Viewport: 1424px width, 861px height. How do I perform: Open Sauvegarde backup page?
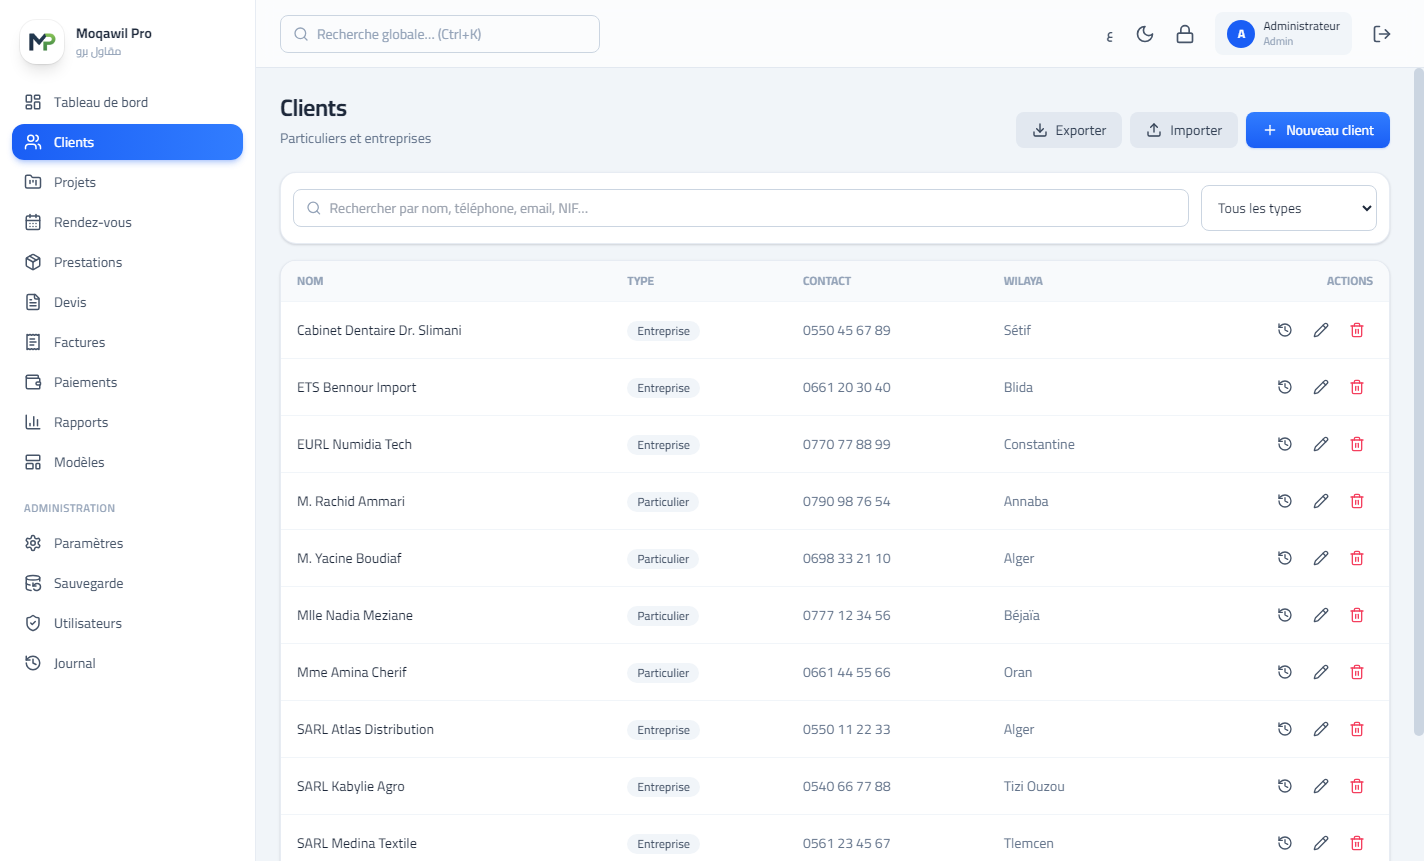127,583
